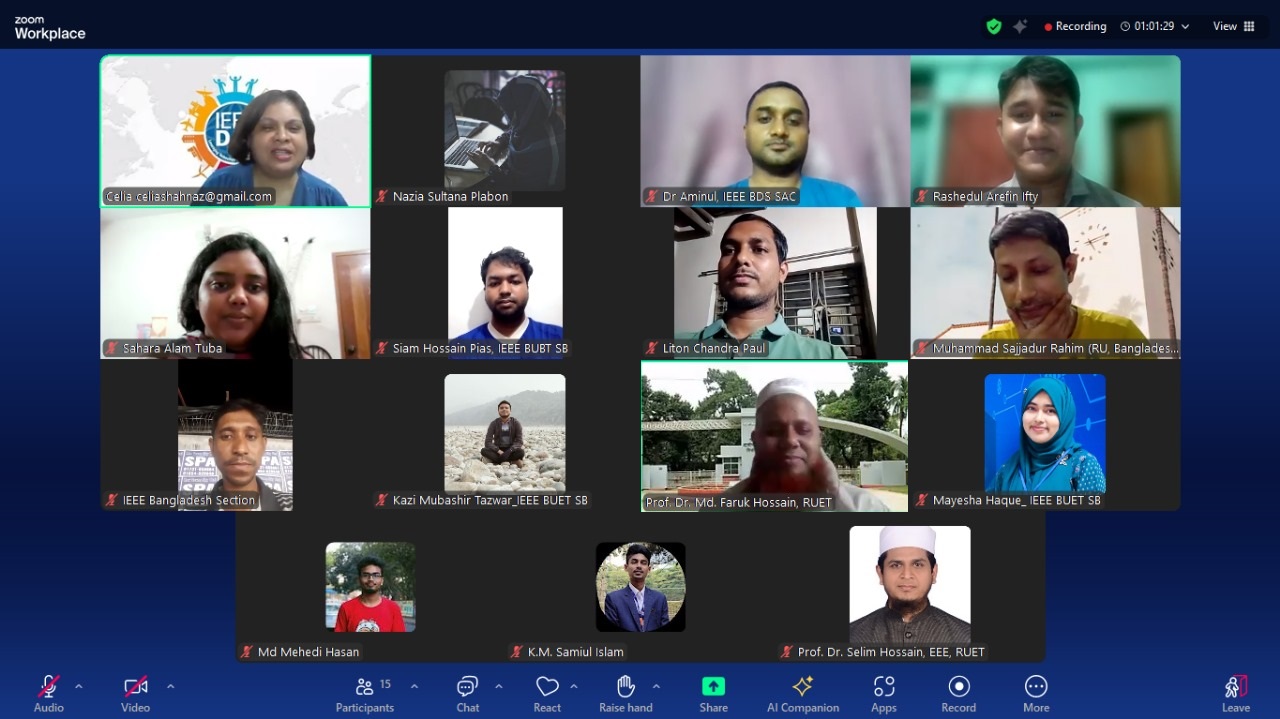Click the muted mic icon beside Sahara Alam Tuba
Viewport: 1280px width, 719px height.
point(112,349)
